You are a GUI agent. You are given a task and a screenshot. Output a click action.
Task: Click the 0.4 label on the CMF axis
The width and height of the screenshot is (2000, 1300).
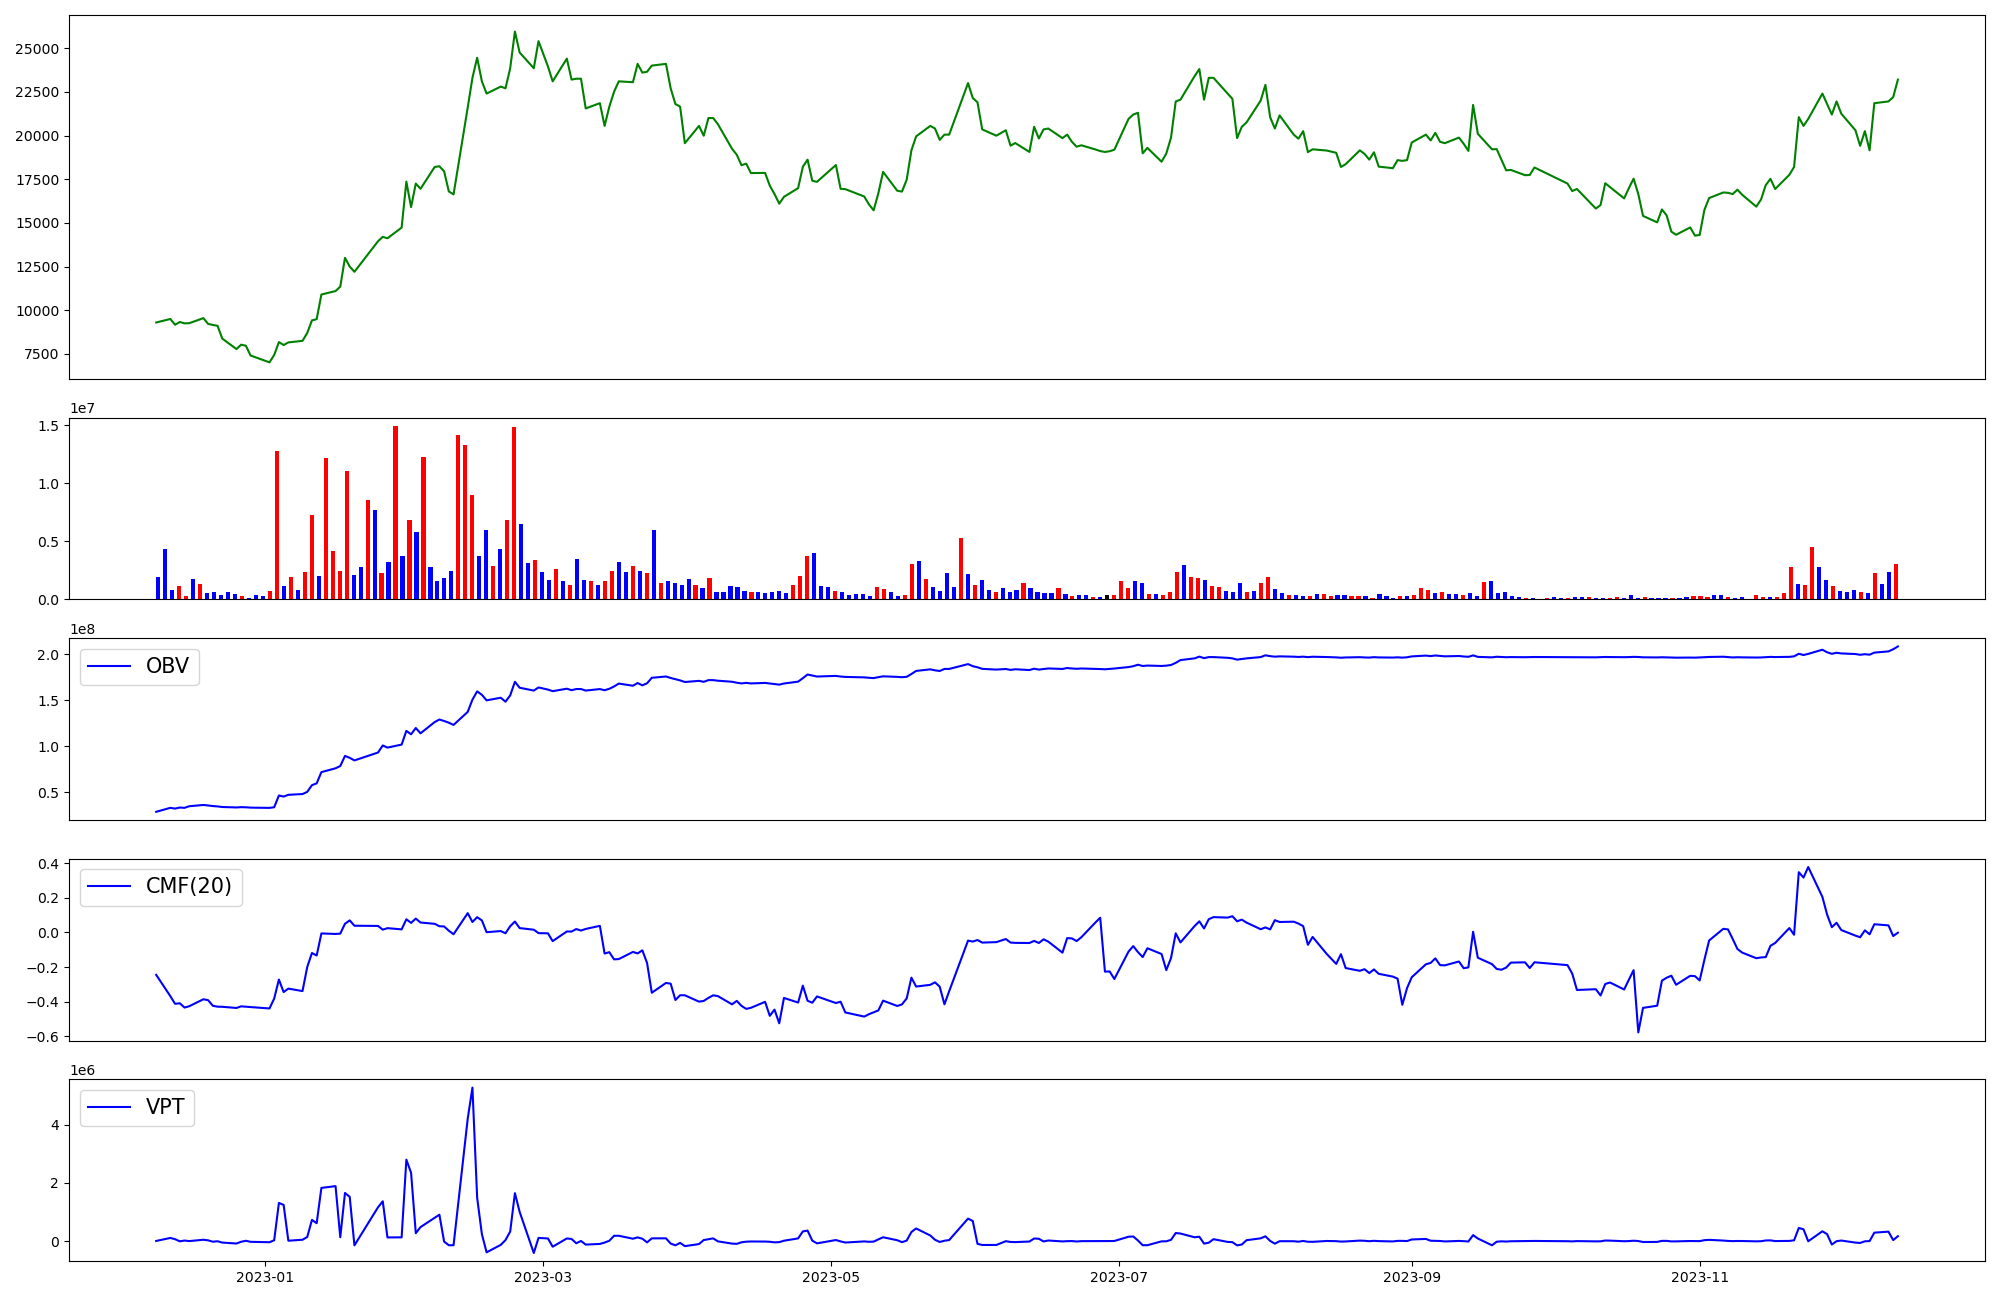[x=47, y=864]
